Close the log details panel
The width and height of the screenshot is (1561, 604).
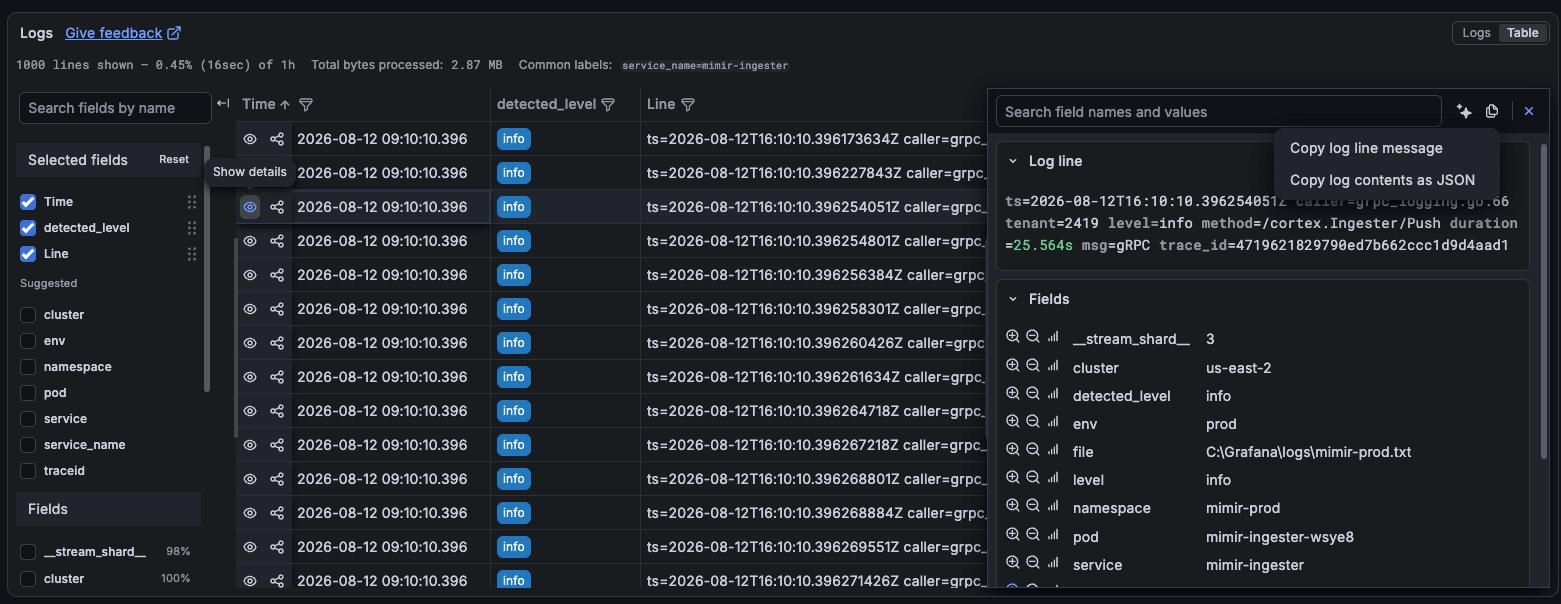coord(1529,112)
